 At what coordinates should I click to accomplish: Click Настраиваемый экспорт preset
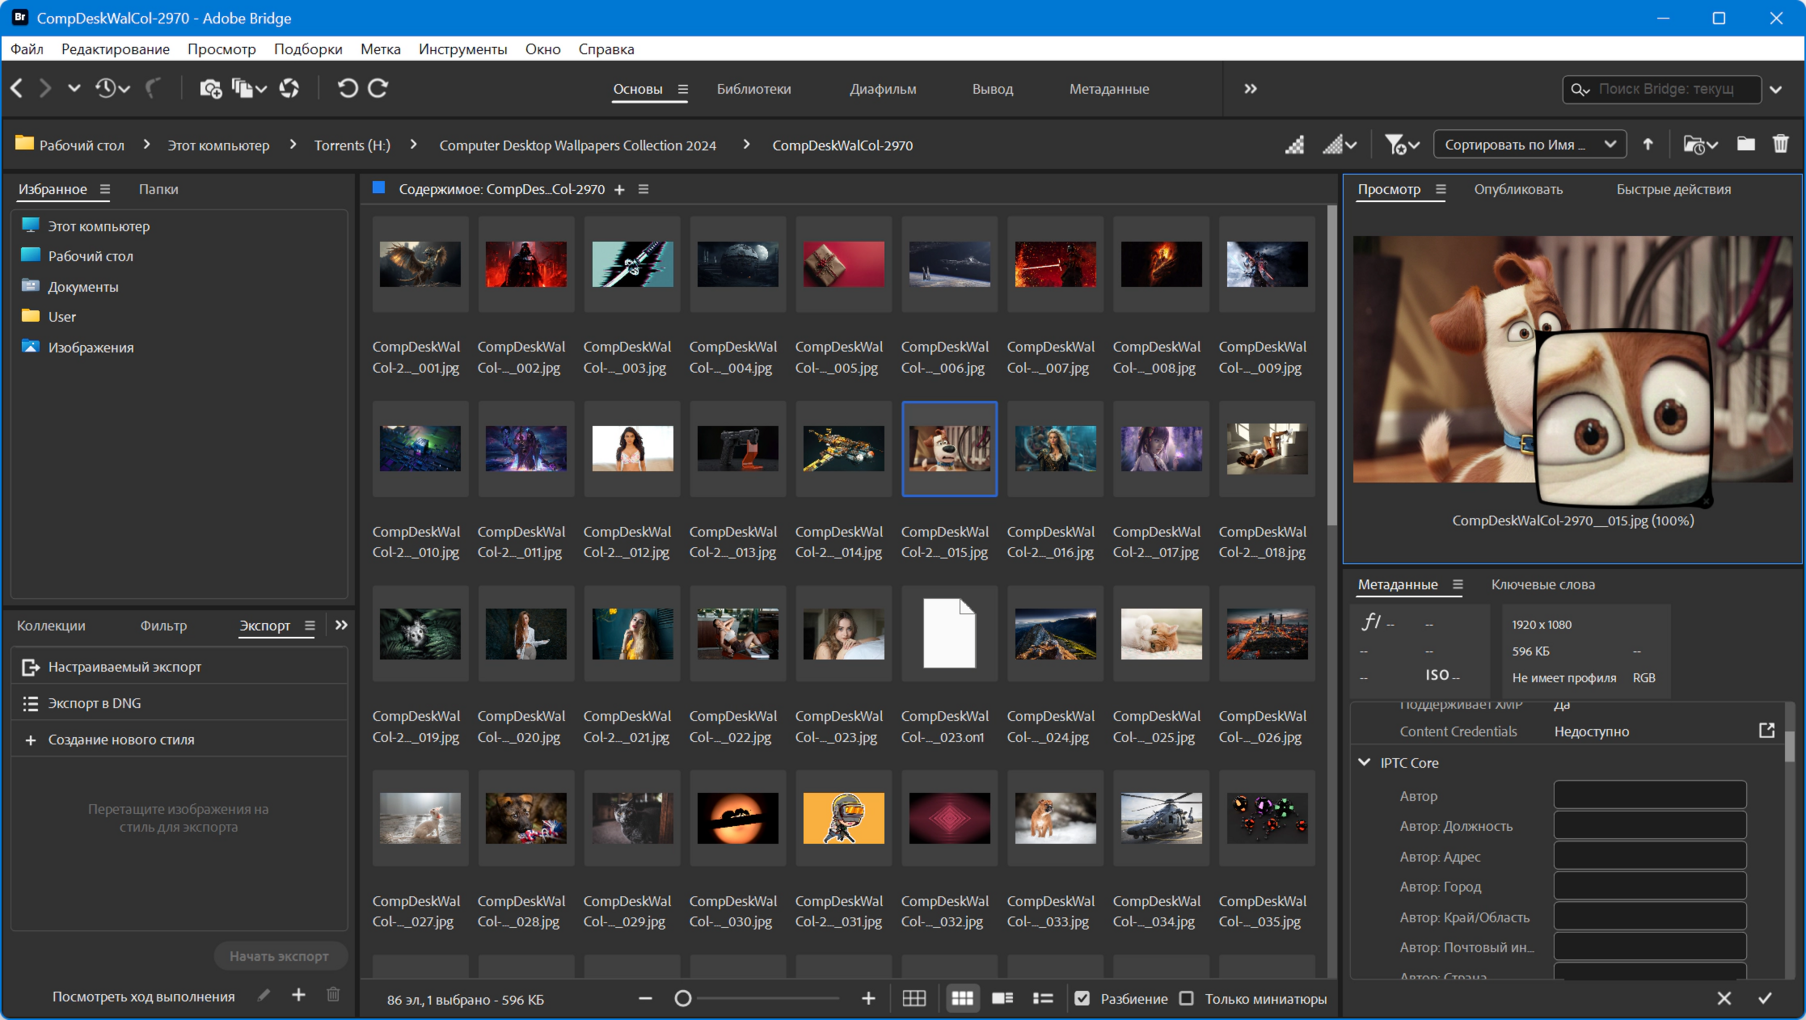179,667
